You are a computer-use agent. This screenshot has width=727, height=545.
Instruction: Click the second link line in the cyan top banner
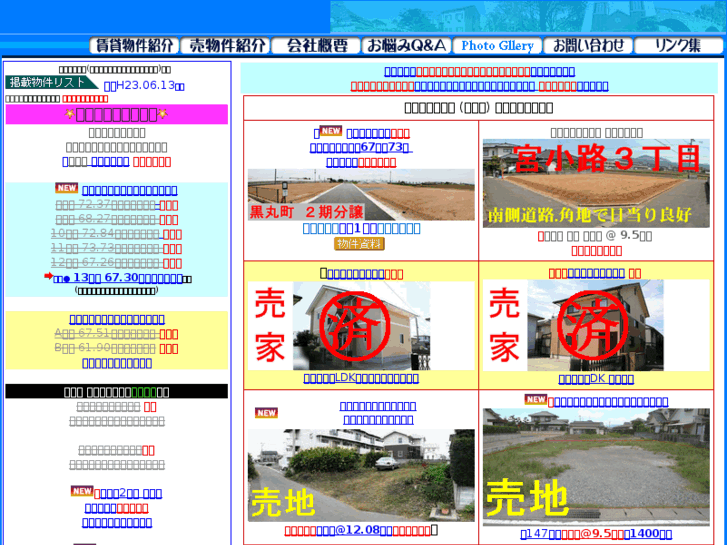click(x=480, y=86)
